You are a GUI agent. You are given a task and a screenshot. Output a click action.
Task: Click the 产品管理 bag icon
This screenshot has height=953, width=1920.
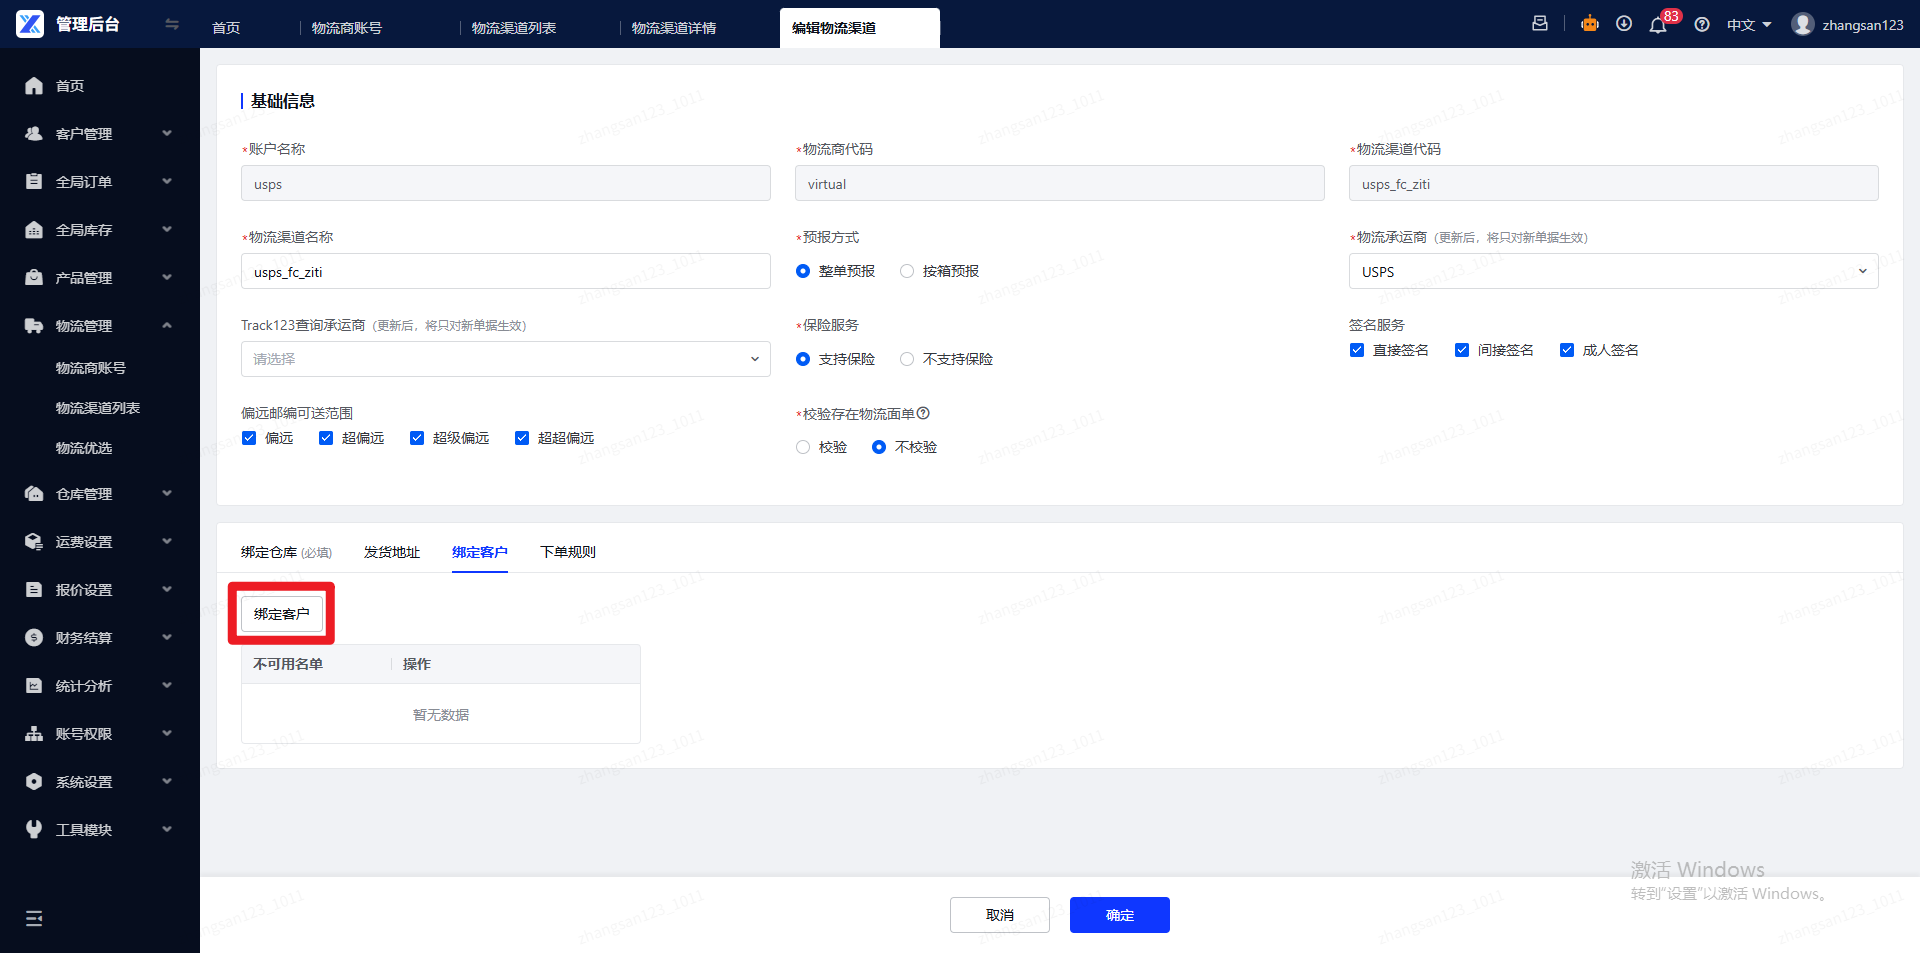(34, 278)
